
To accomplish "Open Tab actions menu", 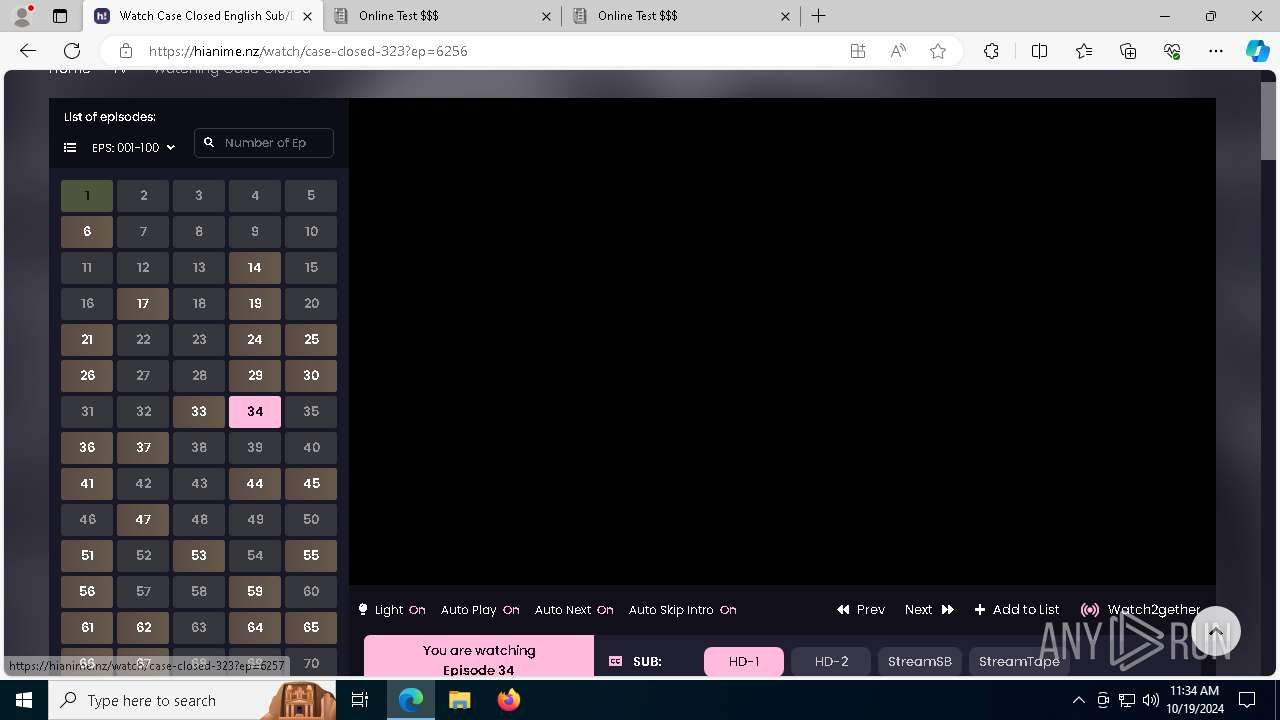I will pos(60,16).
